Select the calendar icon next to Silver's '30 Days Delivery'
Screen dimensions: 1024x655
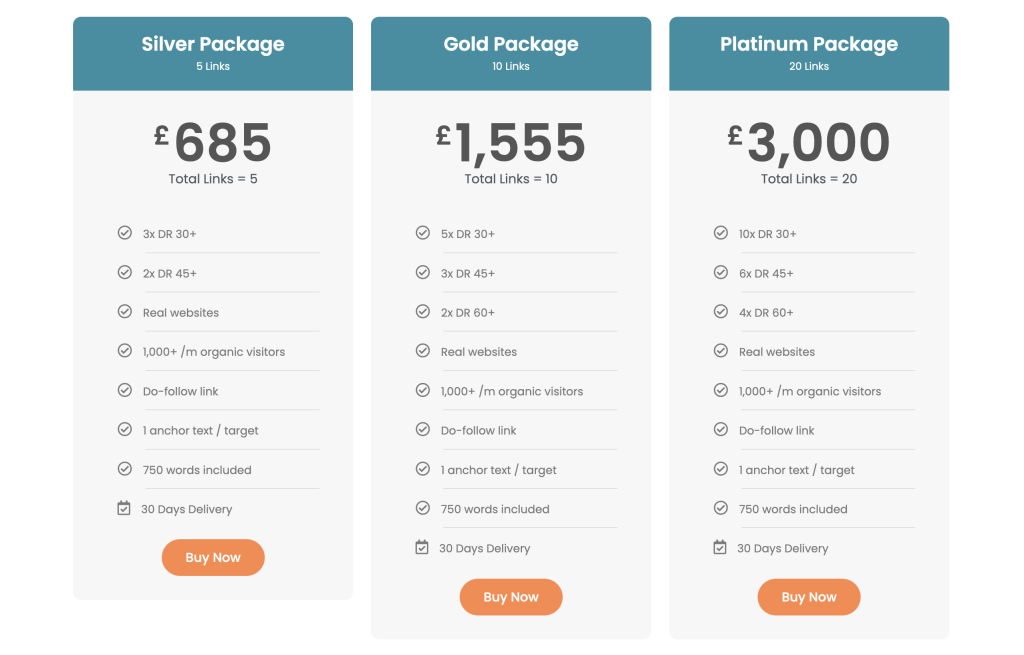point(124,507)
